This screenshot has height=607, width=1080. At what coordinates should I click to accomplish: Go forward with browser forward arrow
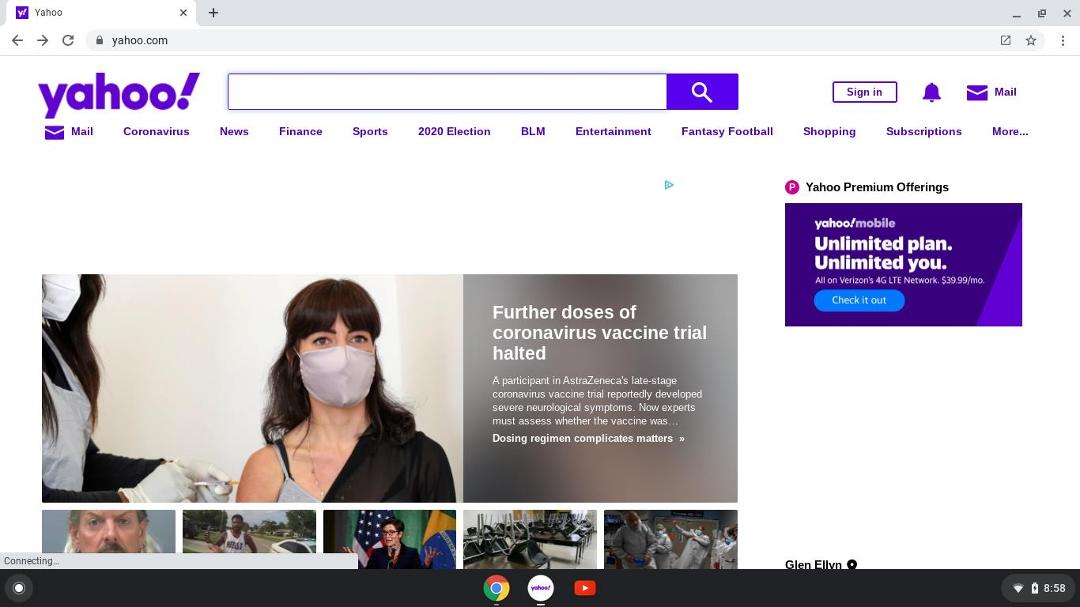click(x=43, y=40)
